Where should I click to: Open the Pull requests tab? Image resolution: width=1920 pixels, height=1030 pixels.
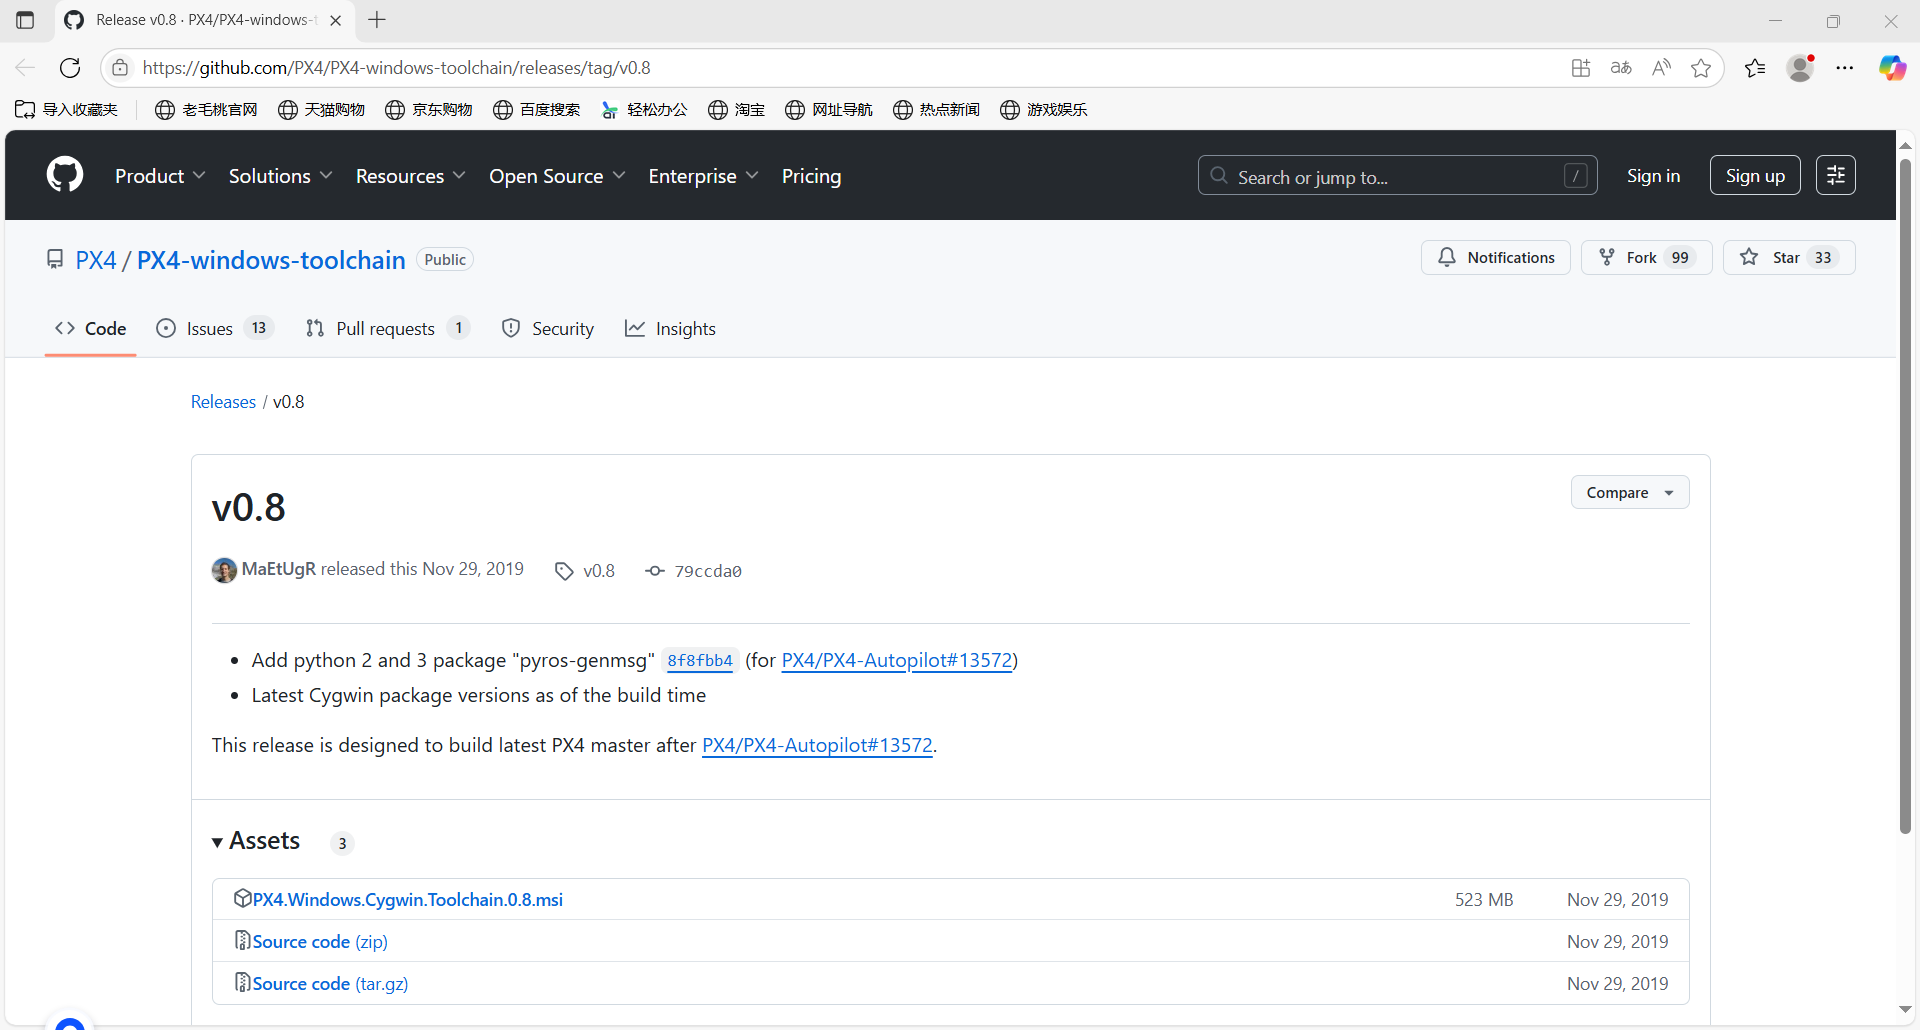pyautogui.click(x=386, y=329)
